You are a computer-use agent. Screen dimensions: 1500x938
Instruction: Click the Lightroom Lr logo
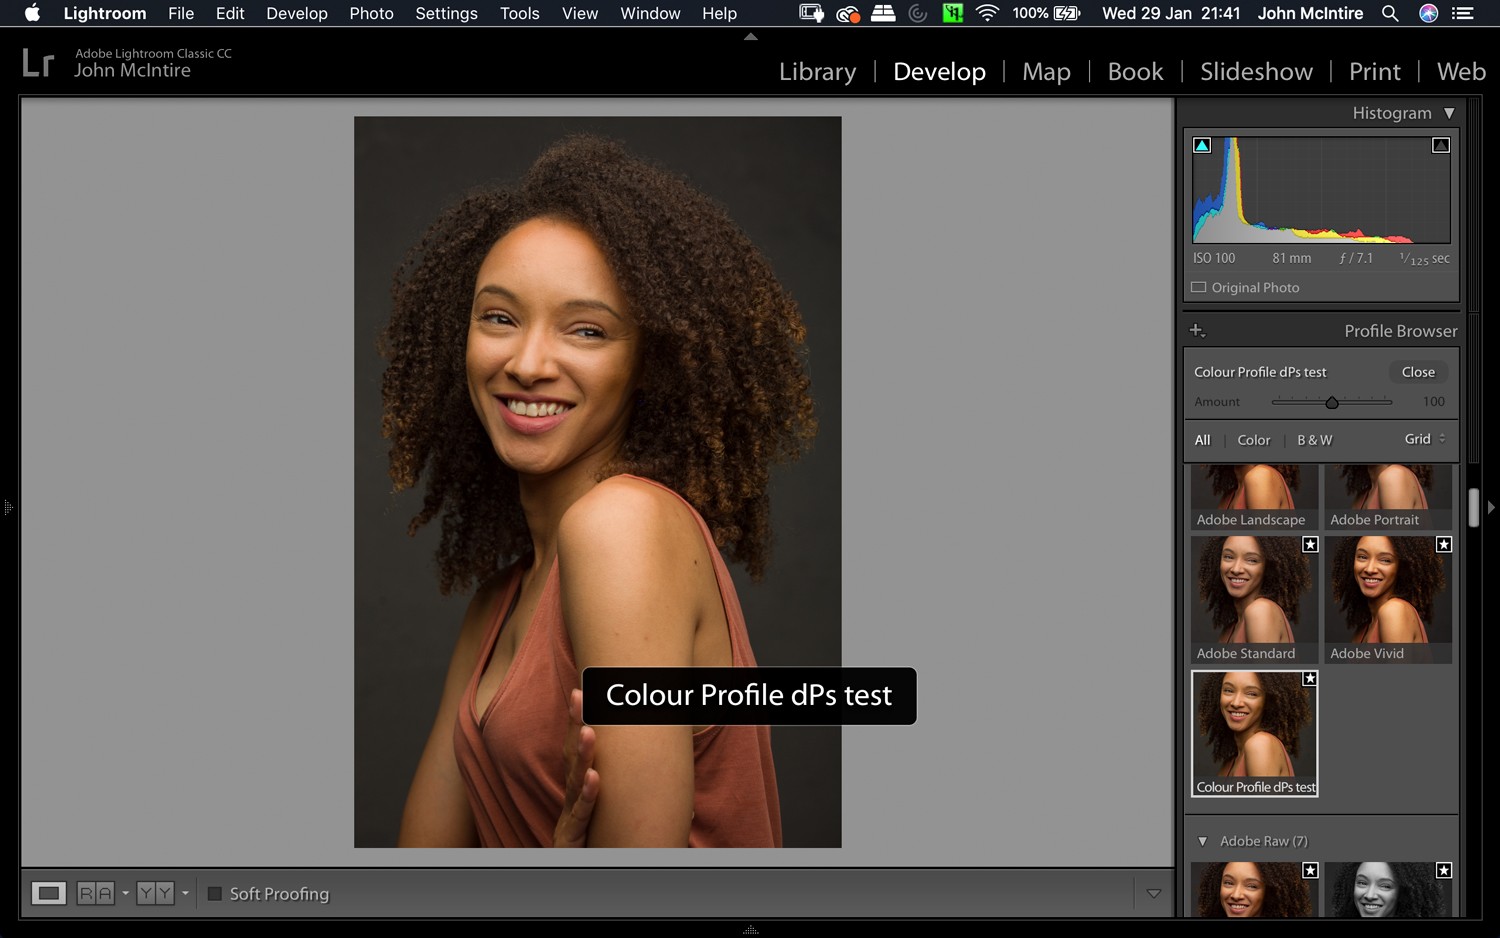pos(38,61)
